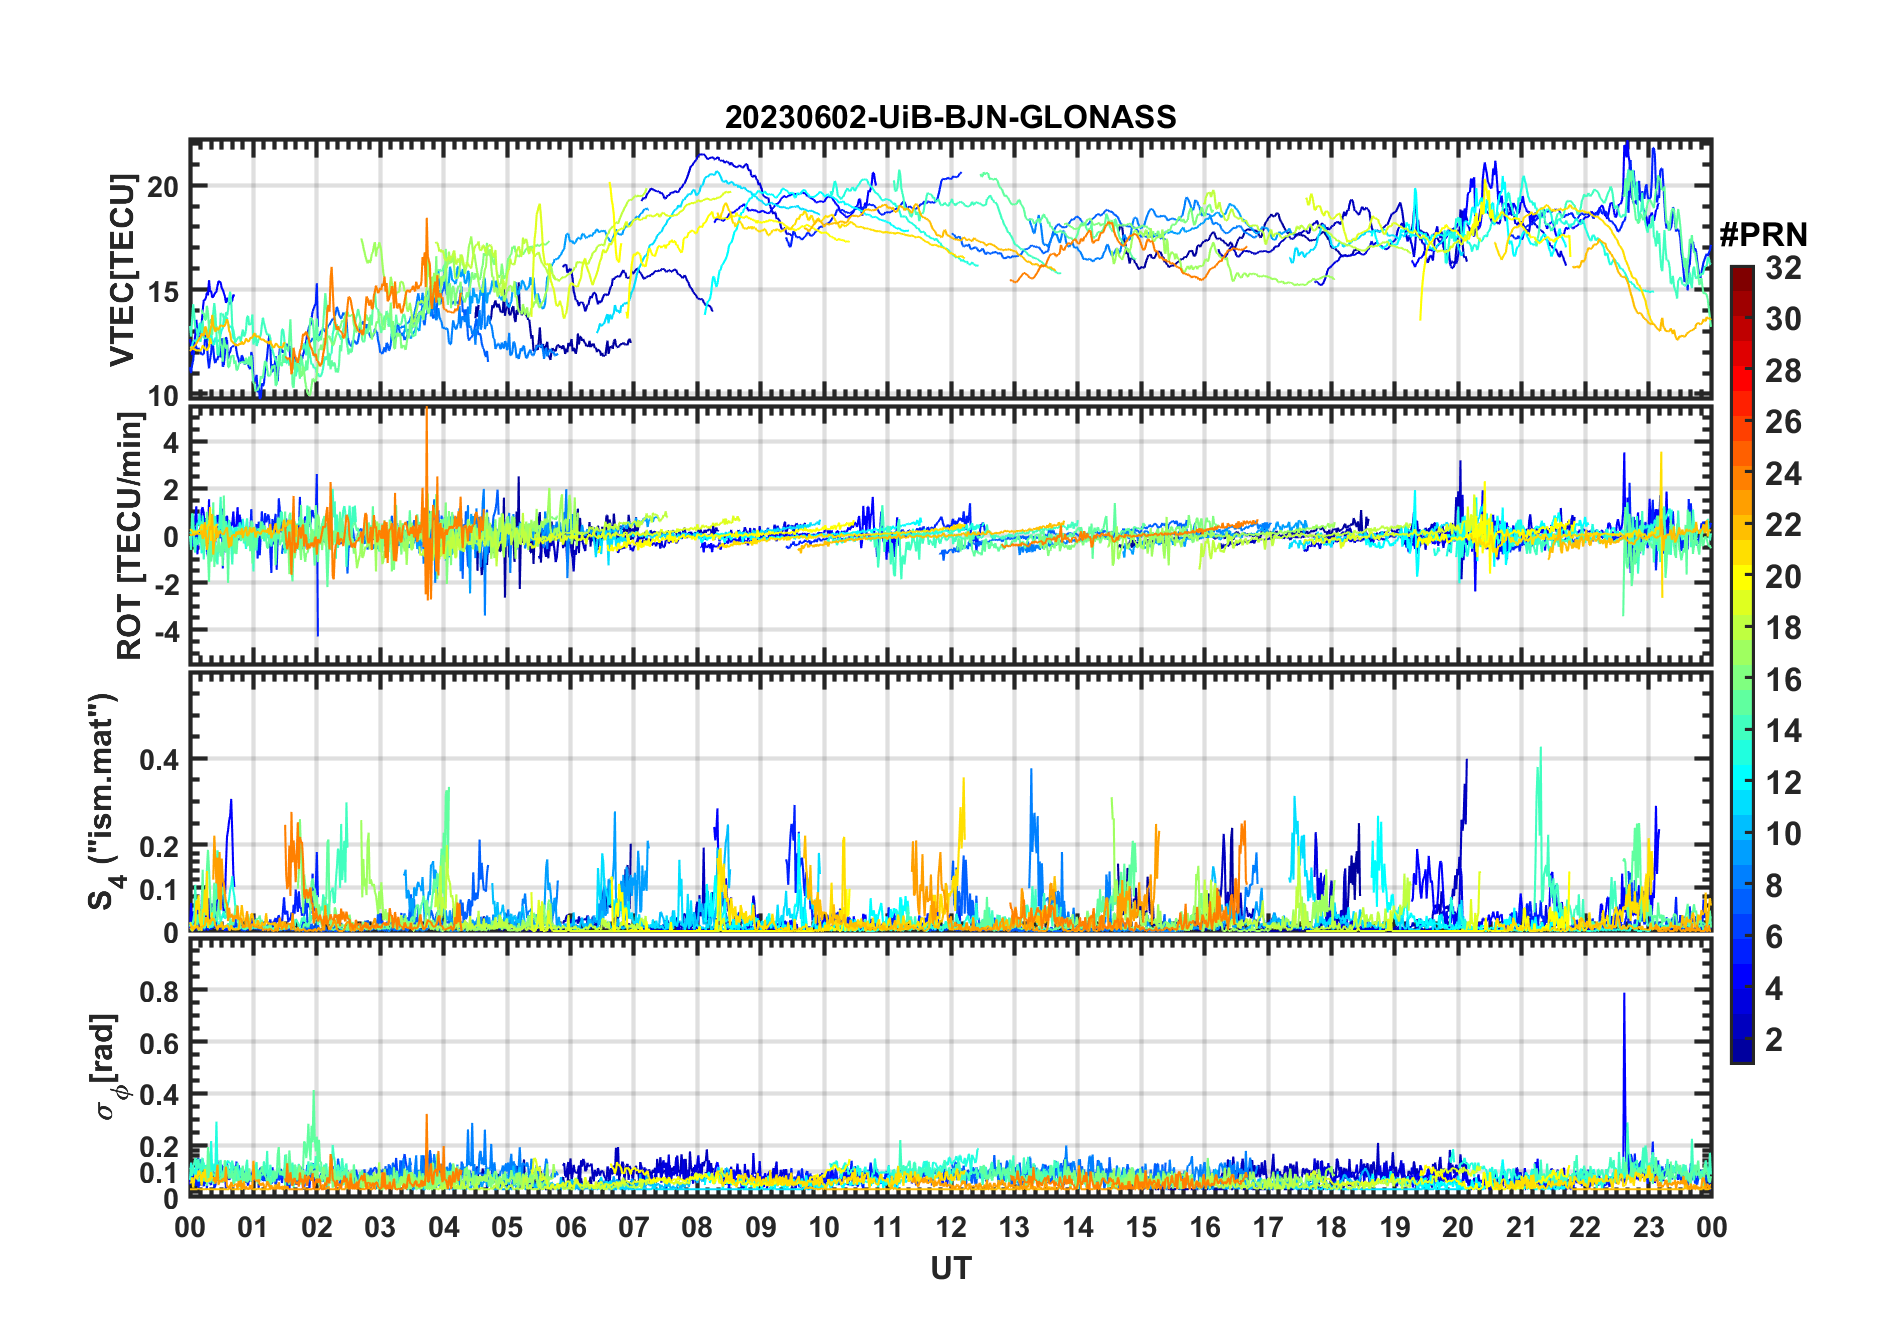The height and width of the screenshot is (1330, 1902).
Task: Click the colorbar at PRN value 24
Action: 1741,474
